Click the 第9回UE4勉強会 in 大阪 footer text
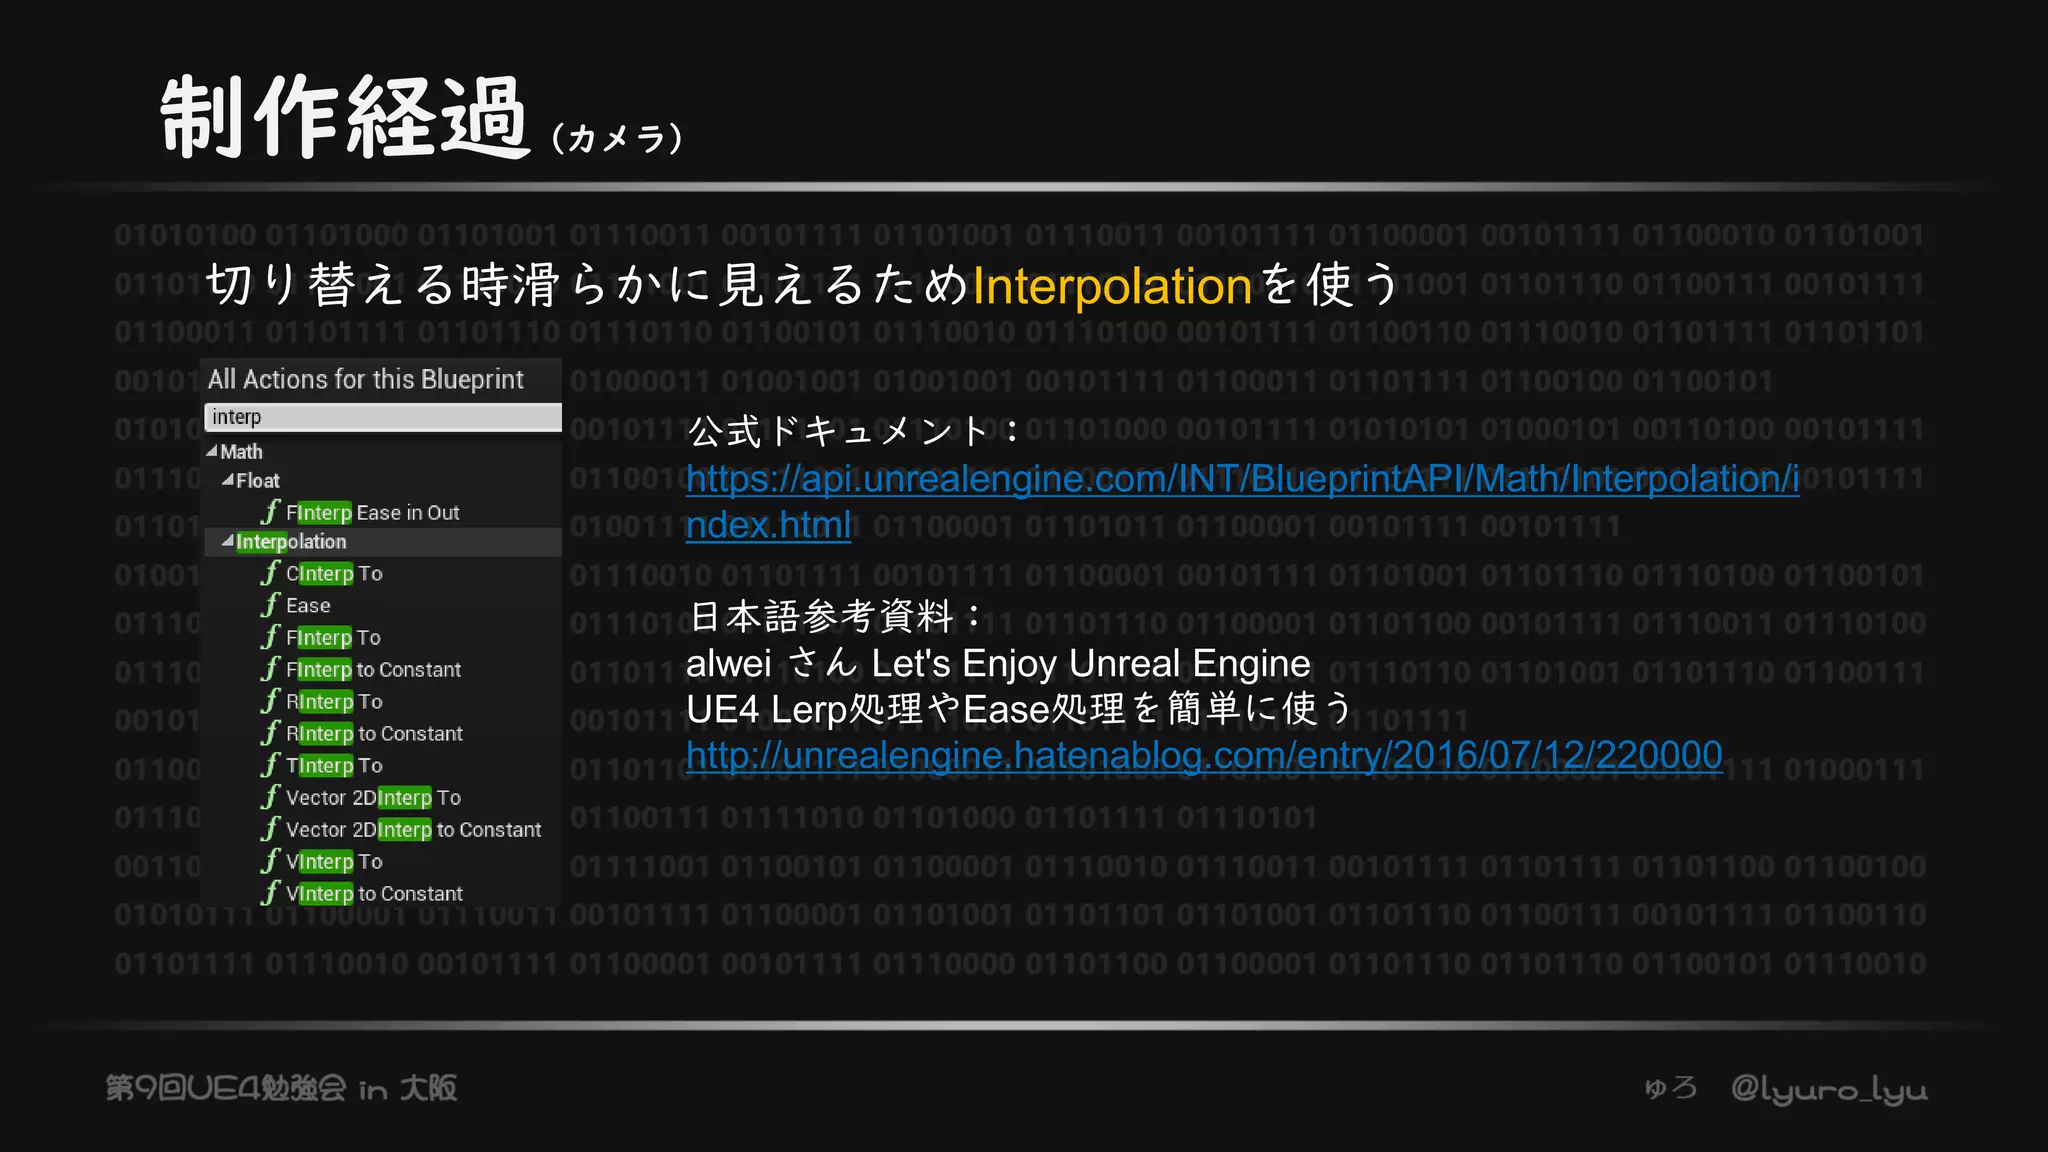Viewport: 2048px width, 1152px height. click(281, 1088)
